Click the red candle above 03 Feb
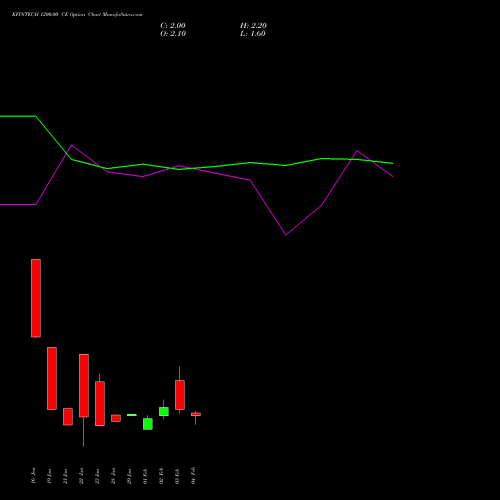500x500 pixels. pos(180,395)
